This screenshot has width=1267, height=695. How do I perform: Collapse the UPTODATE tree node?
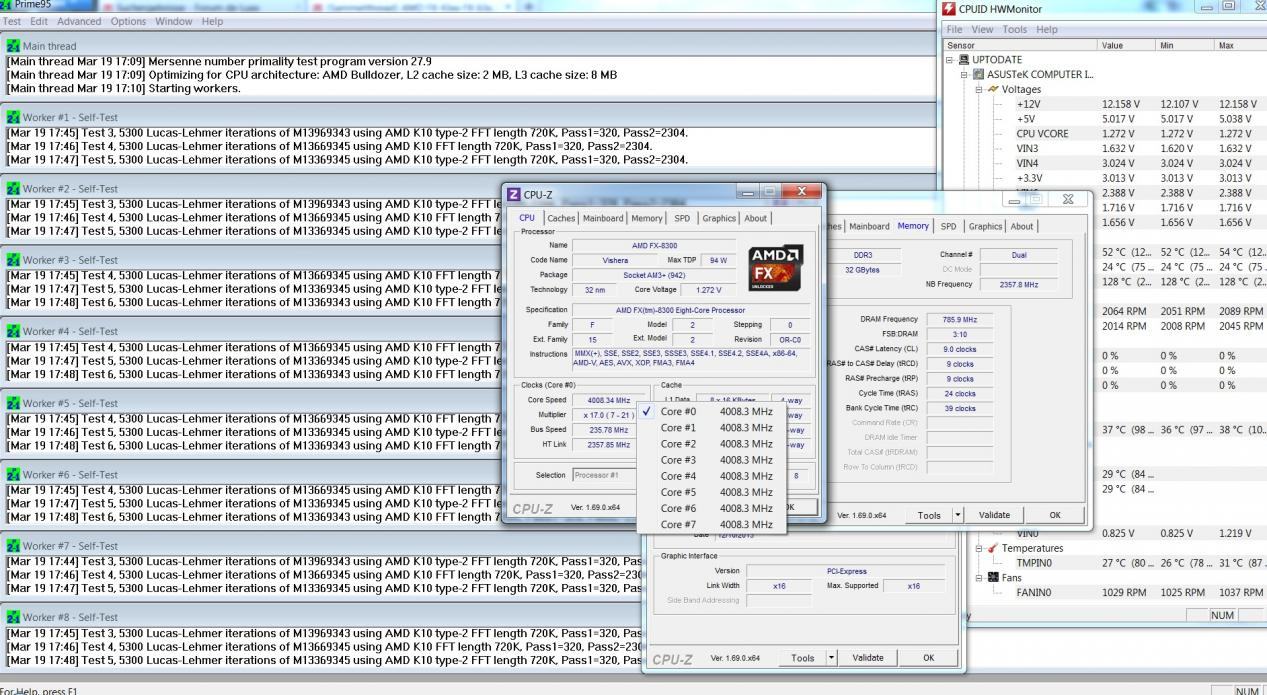pyautogui.click(x=951, y=60)
